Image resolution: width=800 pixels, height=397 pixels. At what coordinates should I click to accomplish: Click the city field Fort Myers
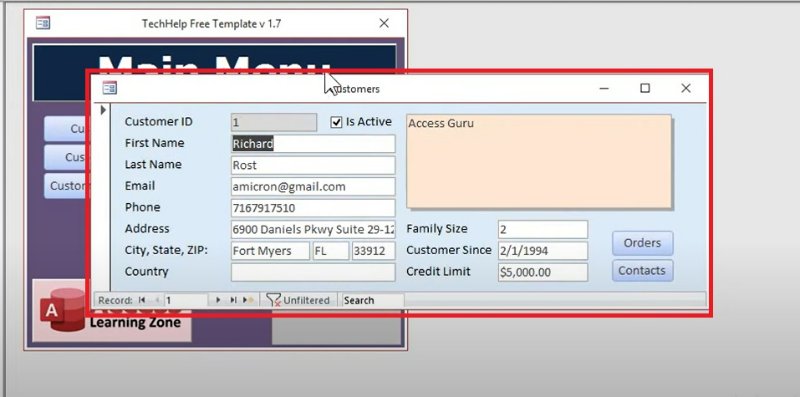[x=270, y=251]
